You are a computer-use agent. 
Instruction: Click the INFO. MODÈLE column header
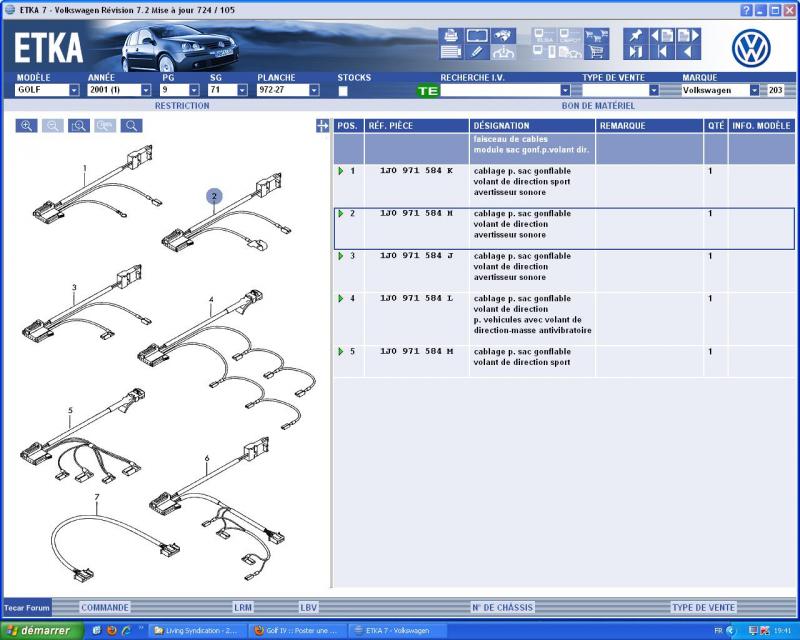point(761,126)
